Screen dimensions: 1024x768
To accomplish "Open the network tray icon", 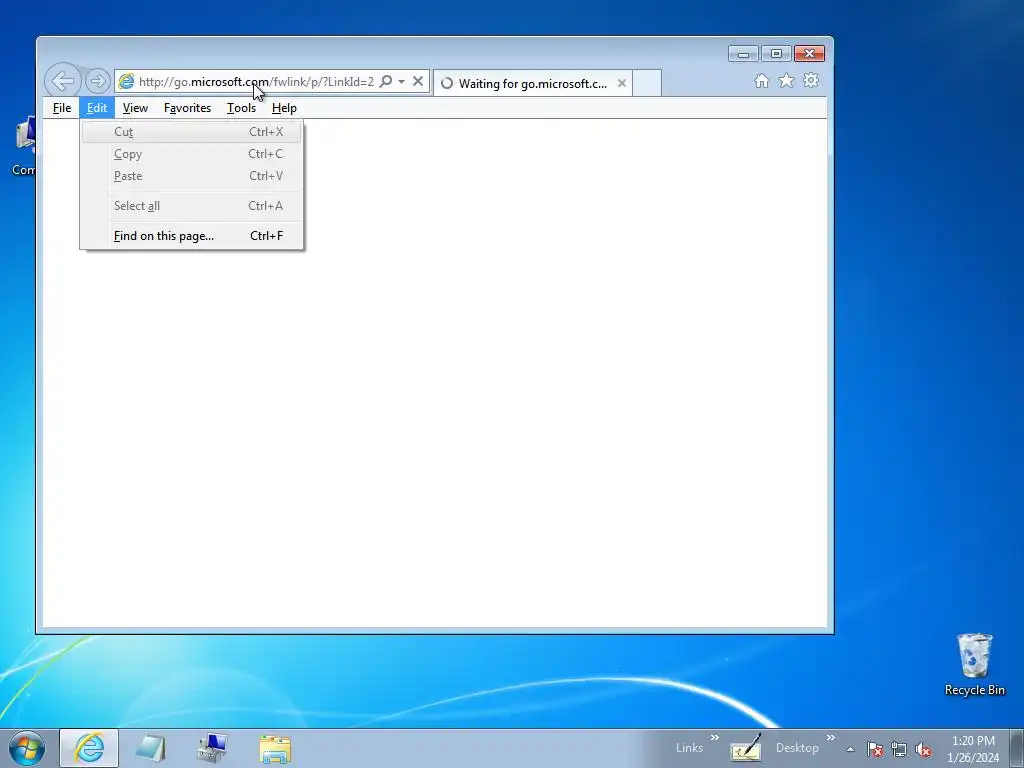I will 899,749.
